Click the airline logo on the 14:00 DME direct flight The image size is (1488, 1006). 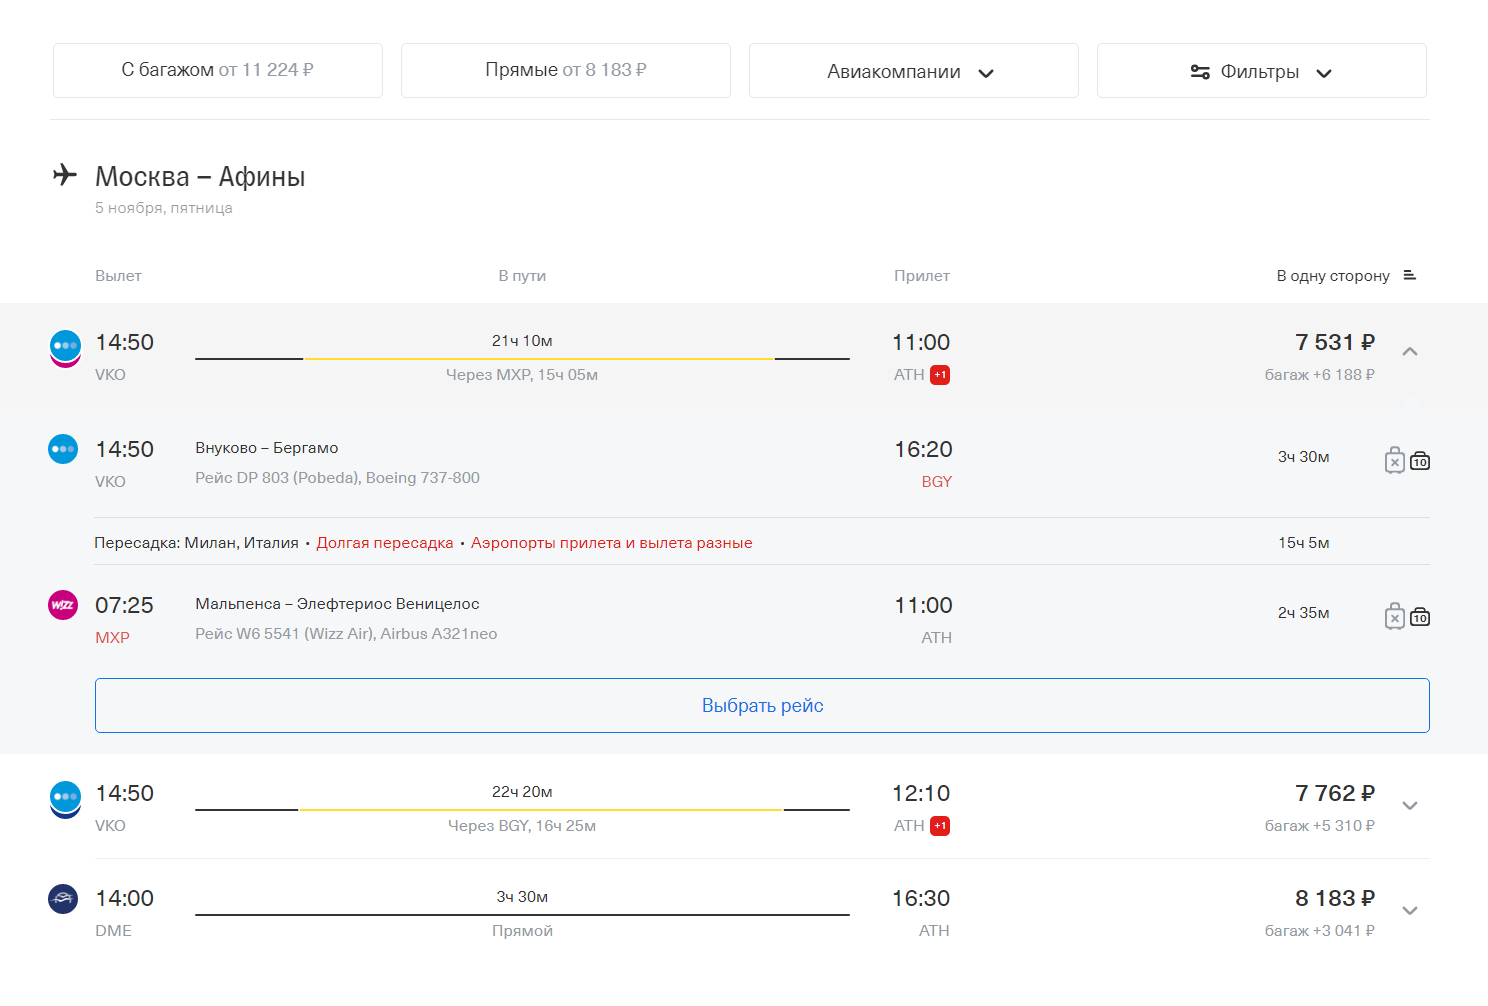pos(63,898)
